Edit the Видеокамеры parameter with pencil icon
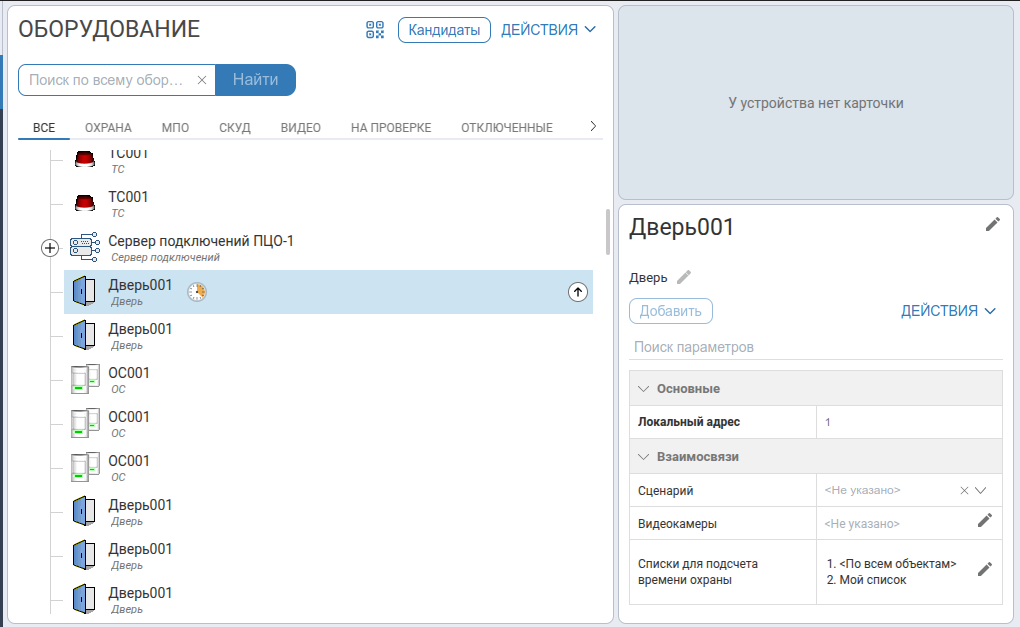Screen dimensions: 1020x627 click(x=984, y=520)
